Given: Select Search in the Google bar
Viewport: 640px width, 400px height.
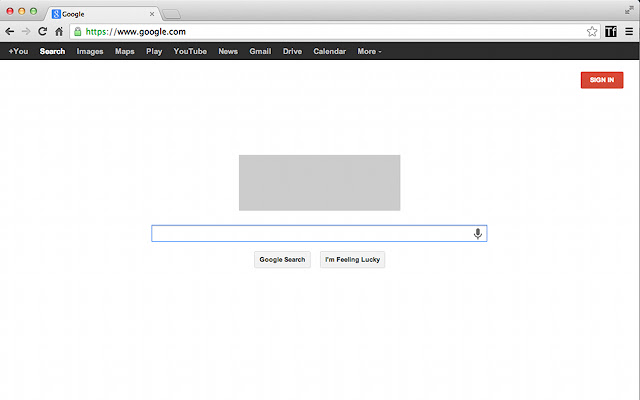Looking at the screenshot, I should [x=52, y=51].
